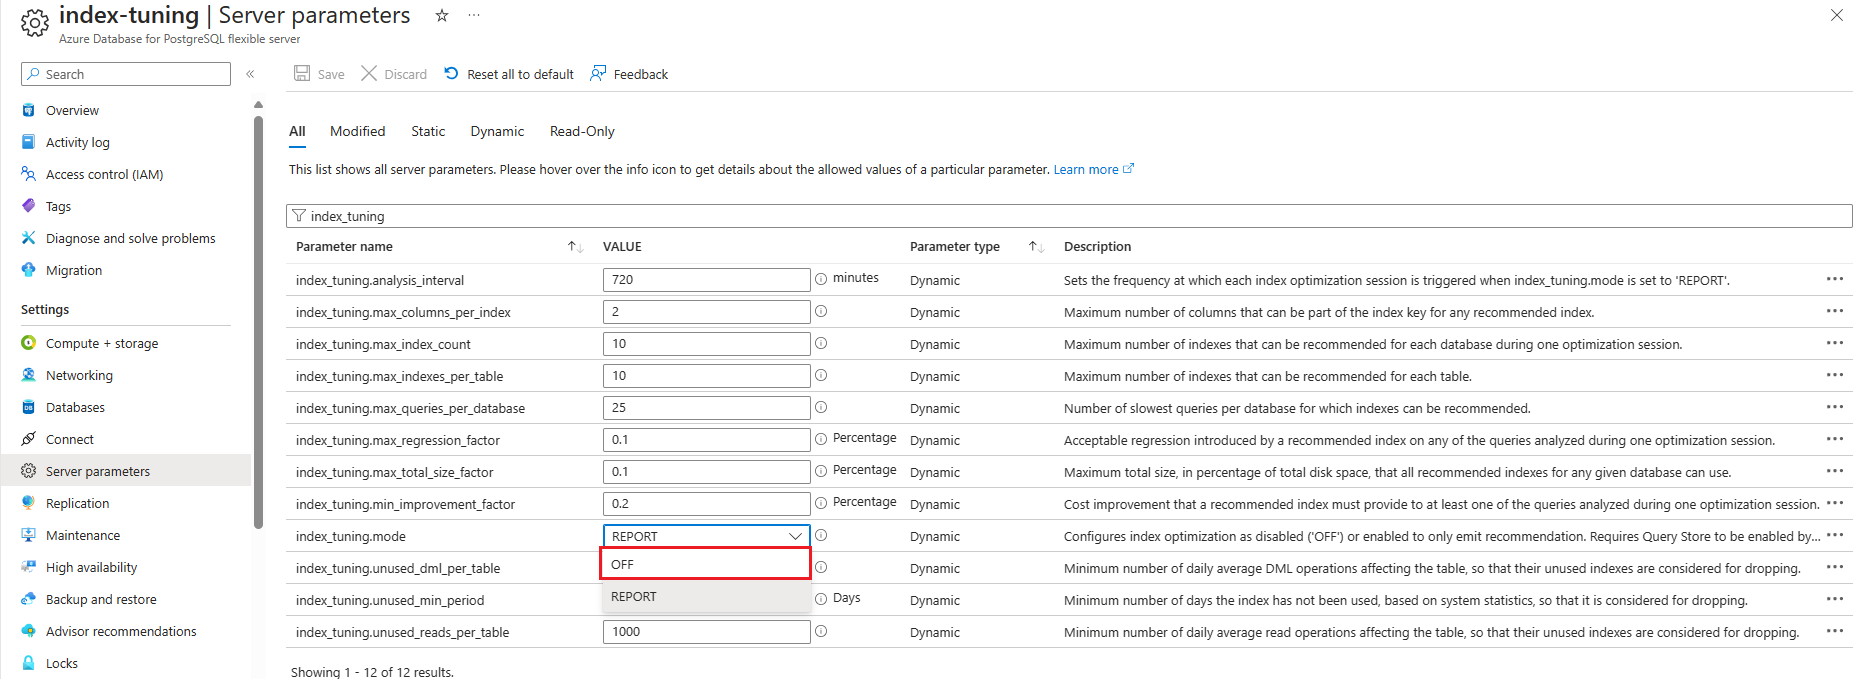Open the Connect page
The image size is (1869, 679).
(69, 439)
